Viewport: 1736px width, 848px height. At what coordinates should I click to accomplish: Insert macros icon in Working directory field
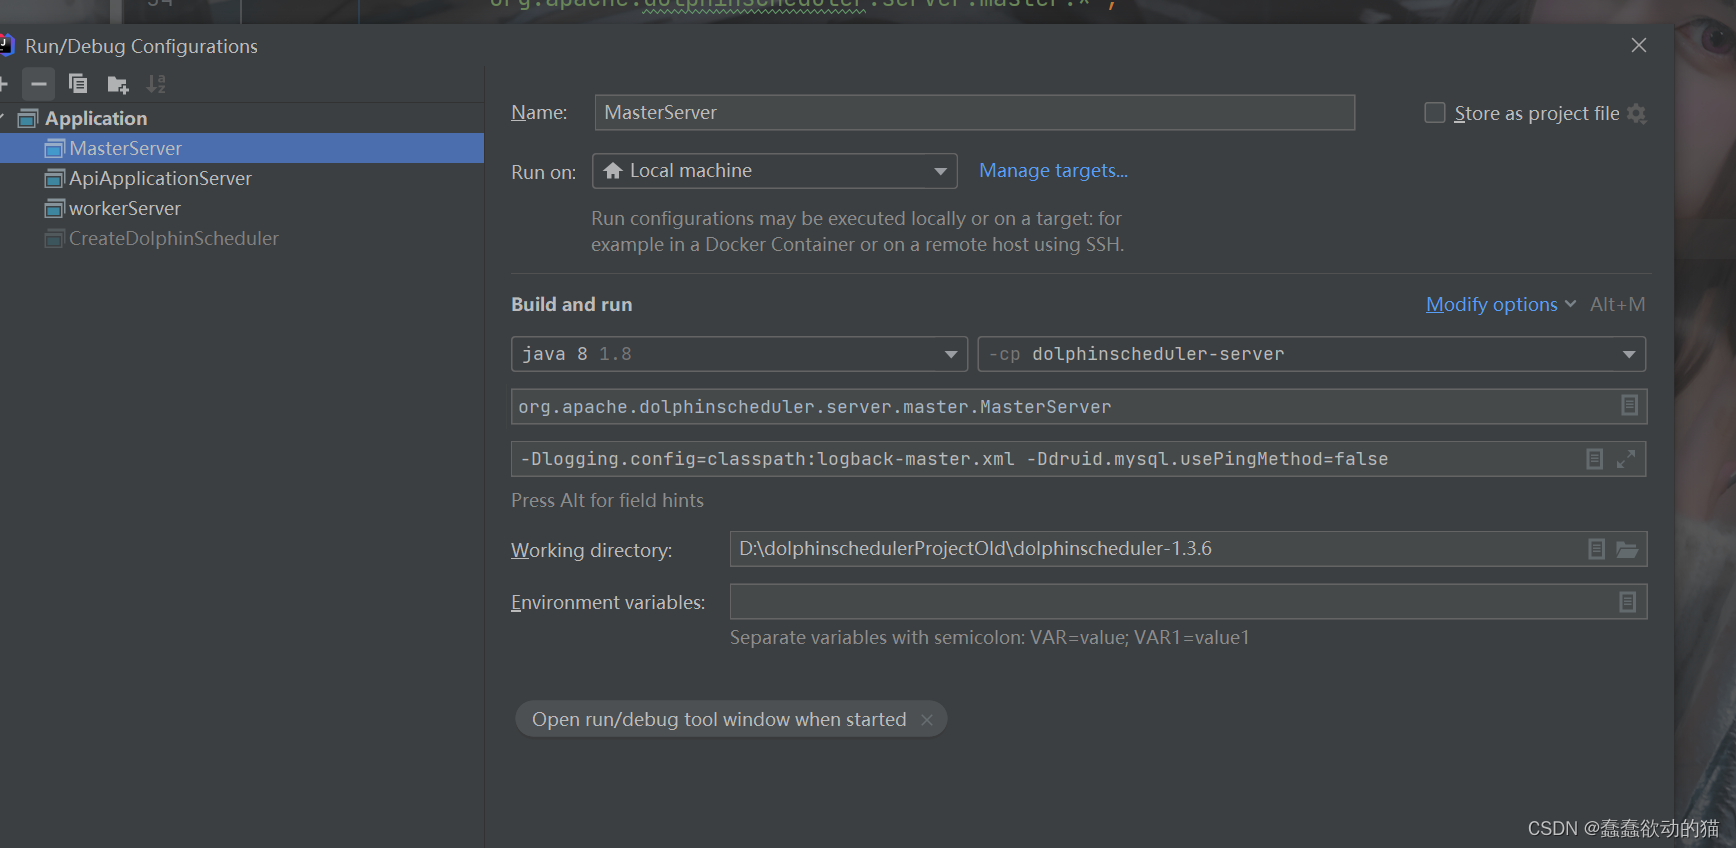click(1597, 549)
